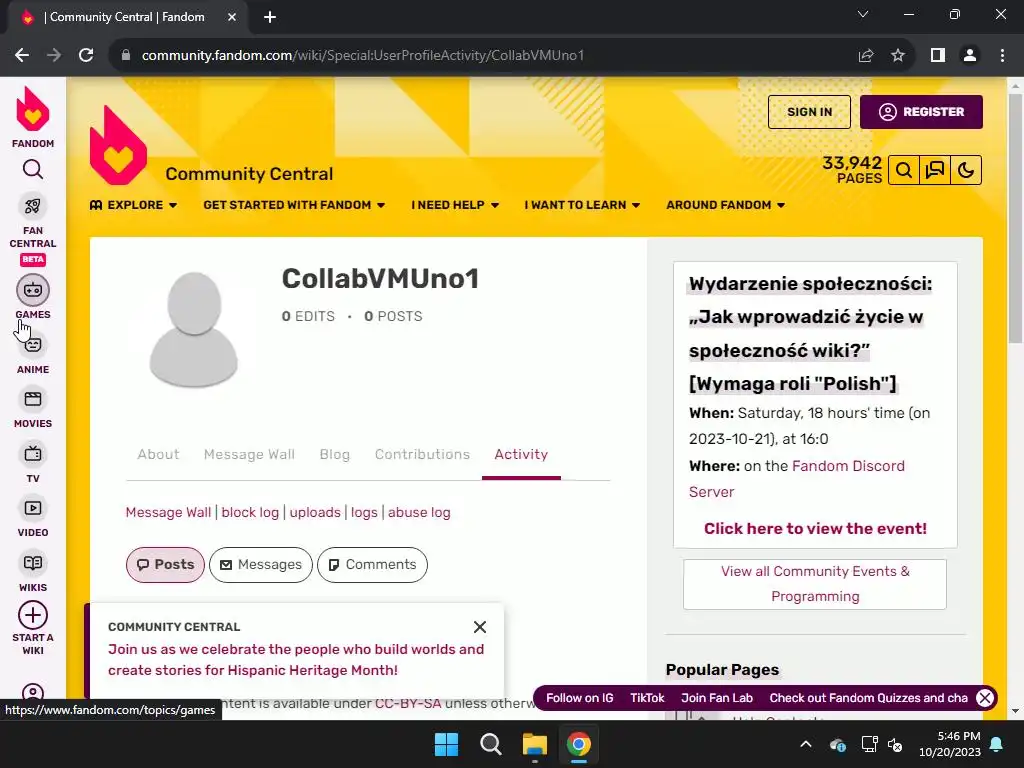
Task: Open the Wikis book icon
Action: point(33,563)
